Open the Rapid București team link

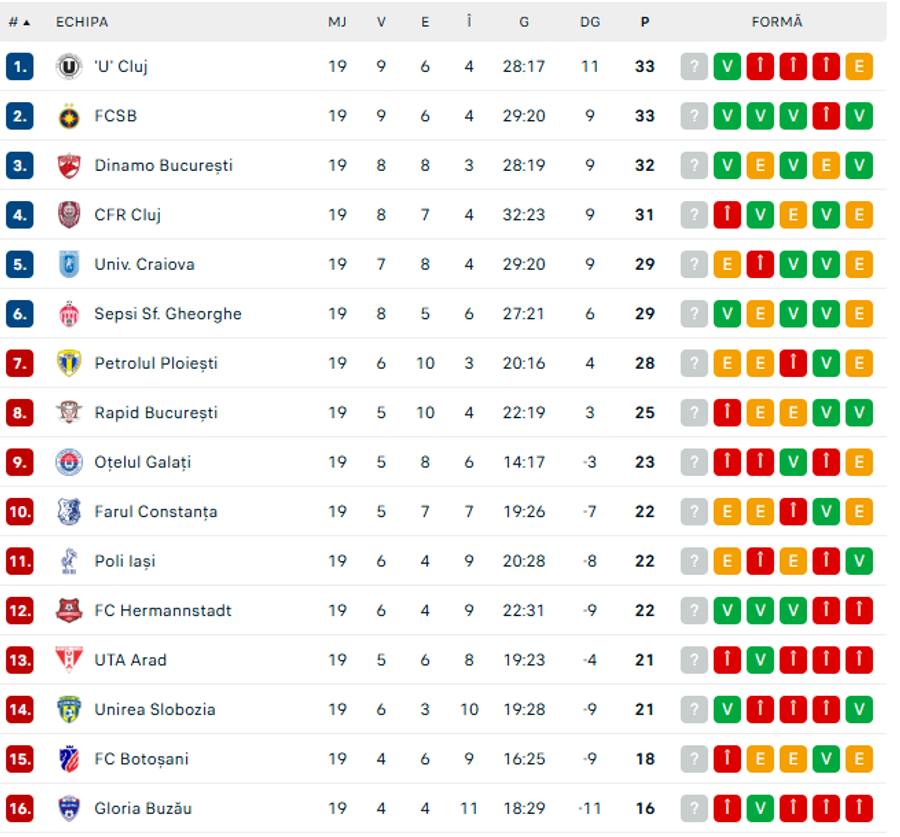(x=156, y=413)
